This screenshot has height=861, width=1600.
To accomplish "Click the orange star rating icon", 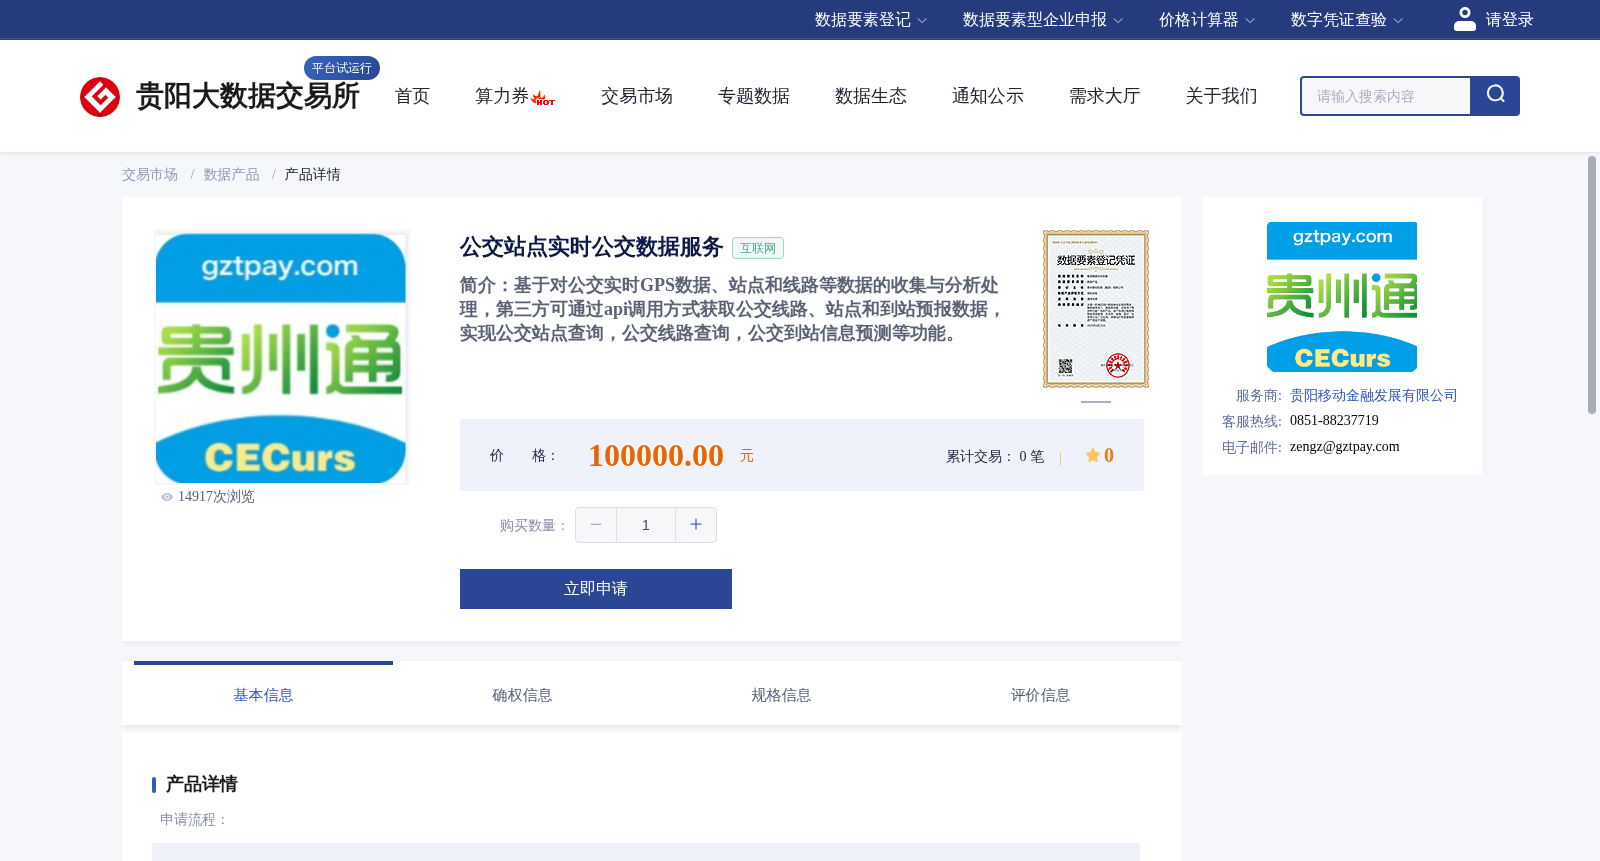I will tap(1092, 456).
